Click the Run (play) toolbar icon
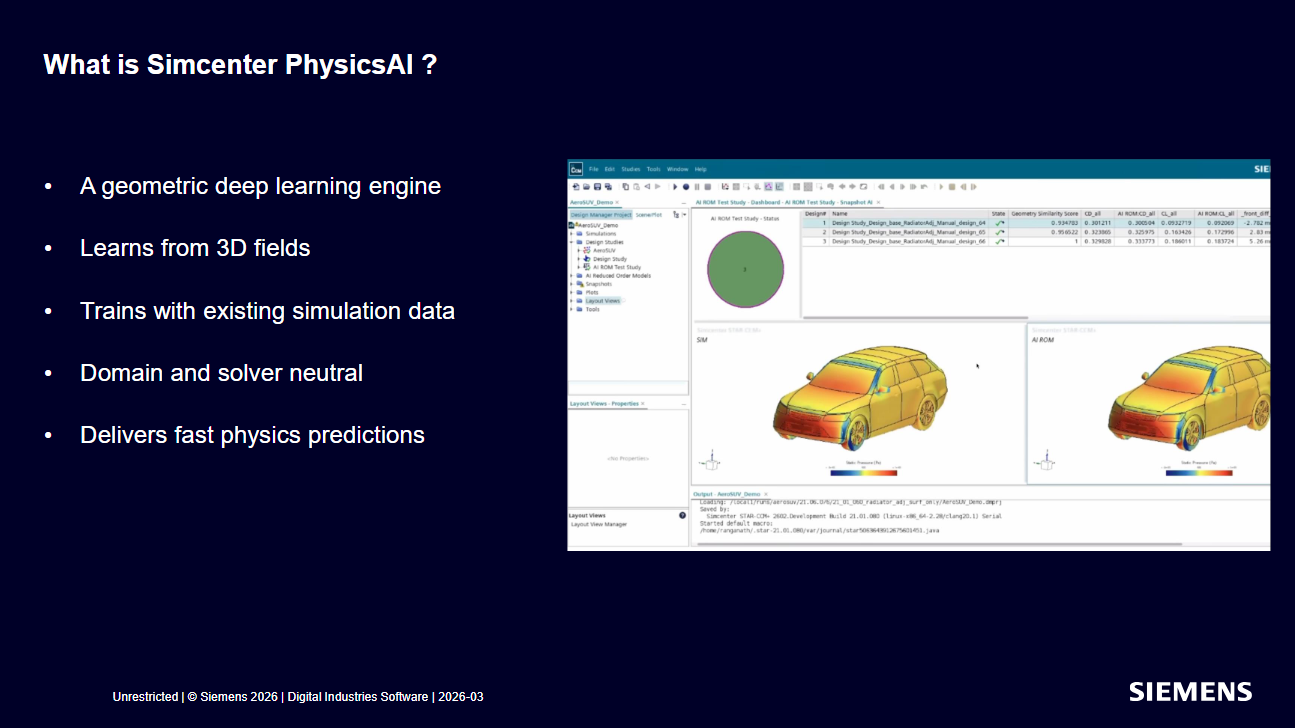The width and height of the screenshot is (1295, 728). pyautogui.click(x=675, y=187)
